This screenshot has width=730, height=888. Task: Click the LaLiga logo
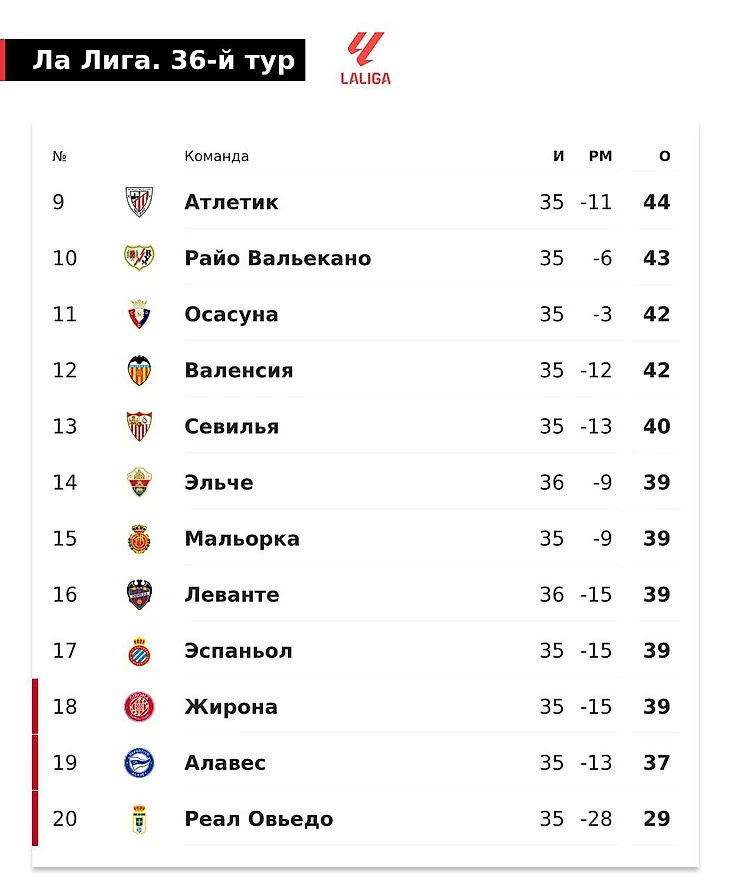pos(365,58)
